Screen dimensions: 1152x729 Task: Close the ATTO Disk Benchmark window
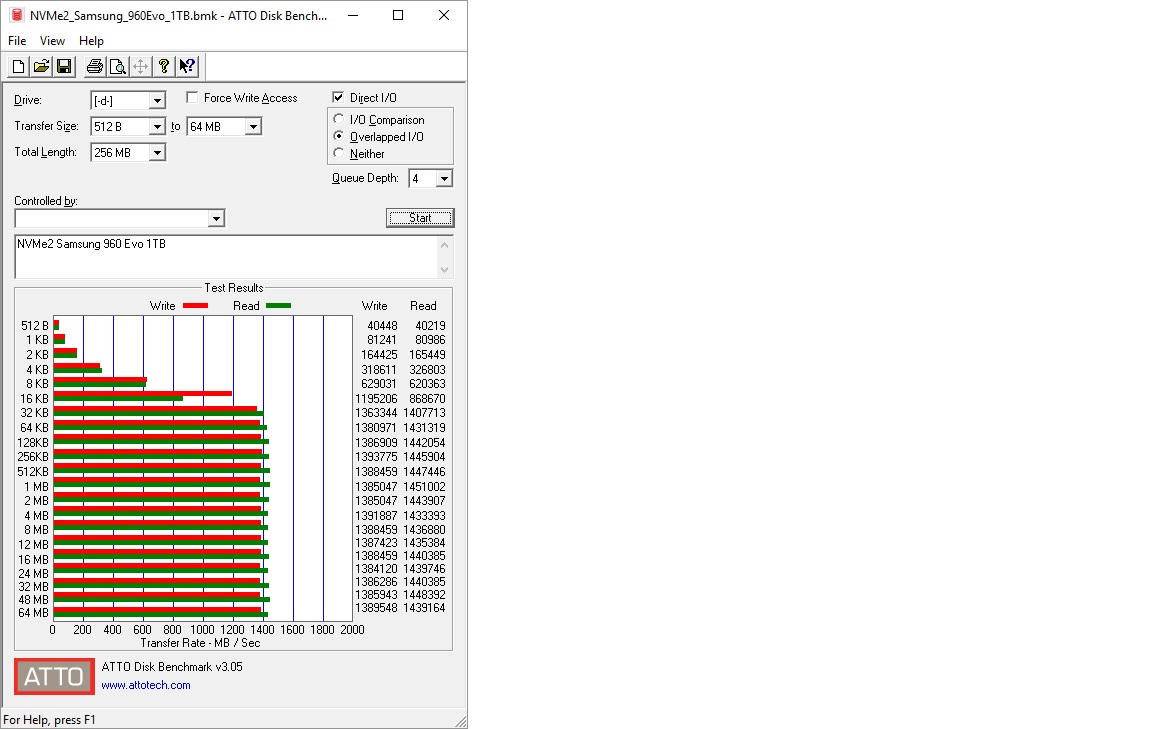(x=444, y=15)
